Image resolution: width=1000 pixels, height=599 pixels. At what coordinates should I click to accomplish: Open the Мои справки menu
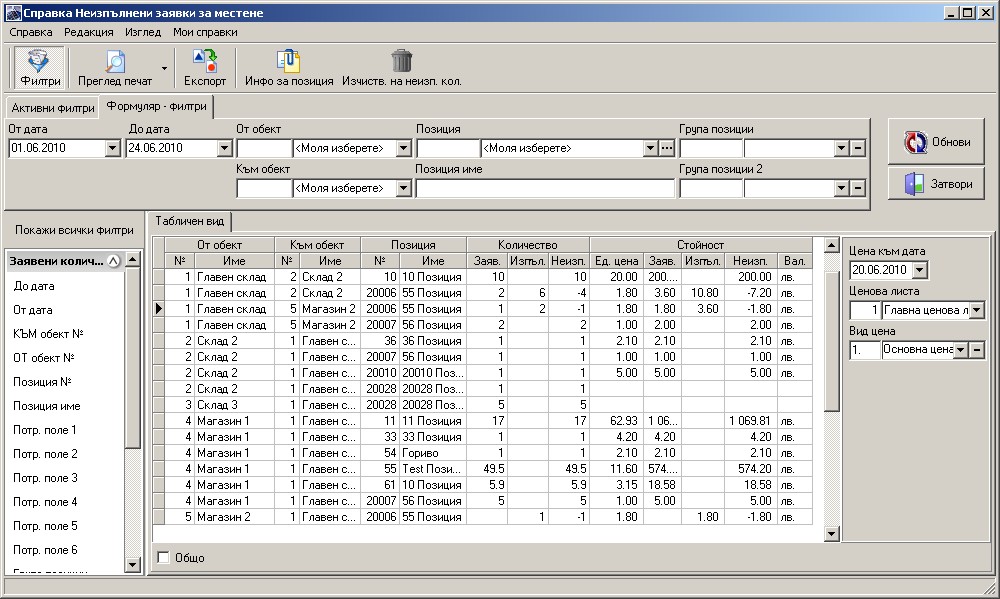tap(205, 32)
